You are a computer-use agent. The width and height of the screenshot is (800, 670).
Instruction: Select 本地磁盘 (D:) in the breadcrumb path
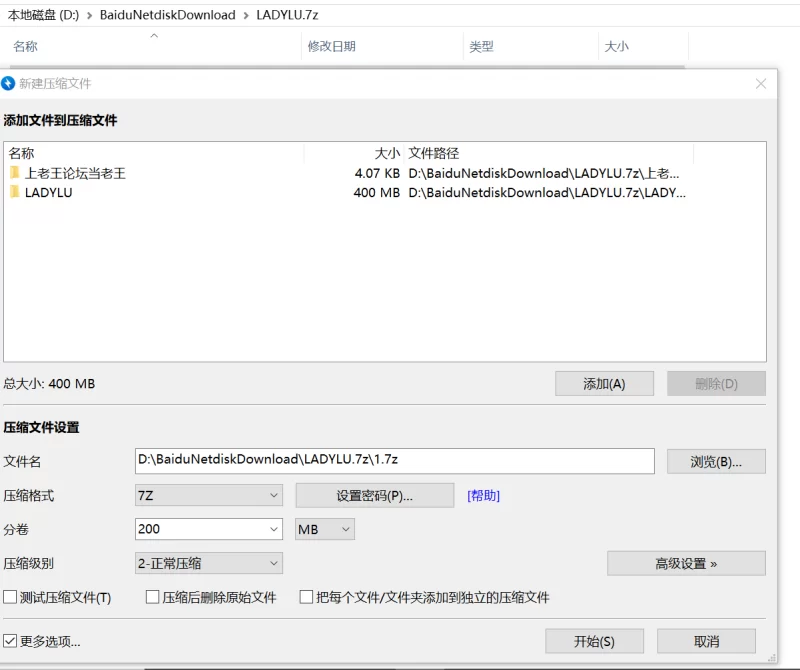pyautogui.click(x=43, y=15)
